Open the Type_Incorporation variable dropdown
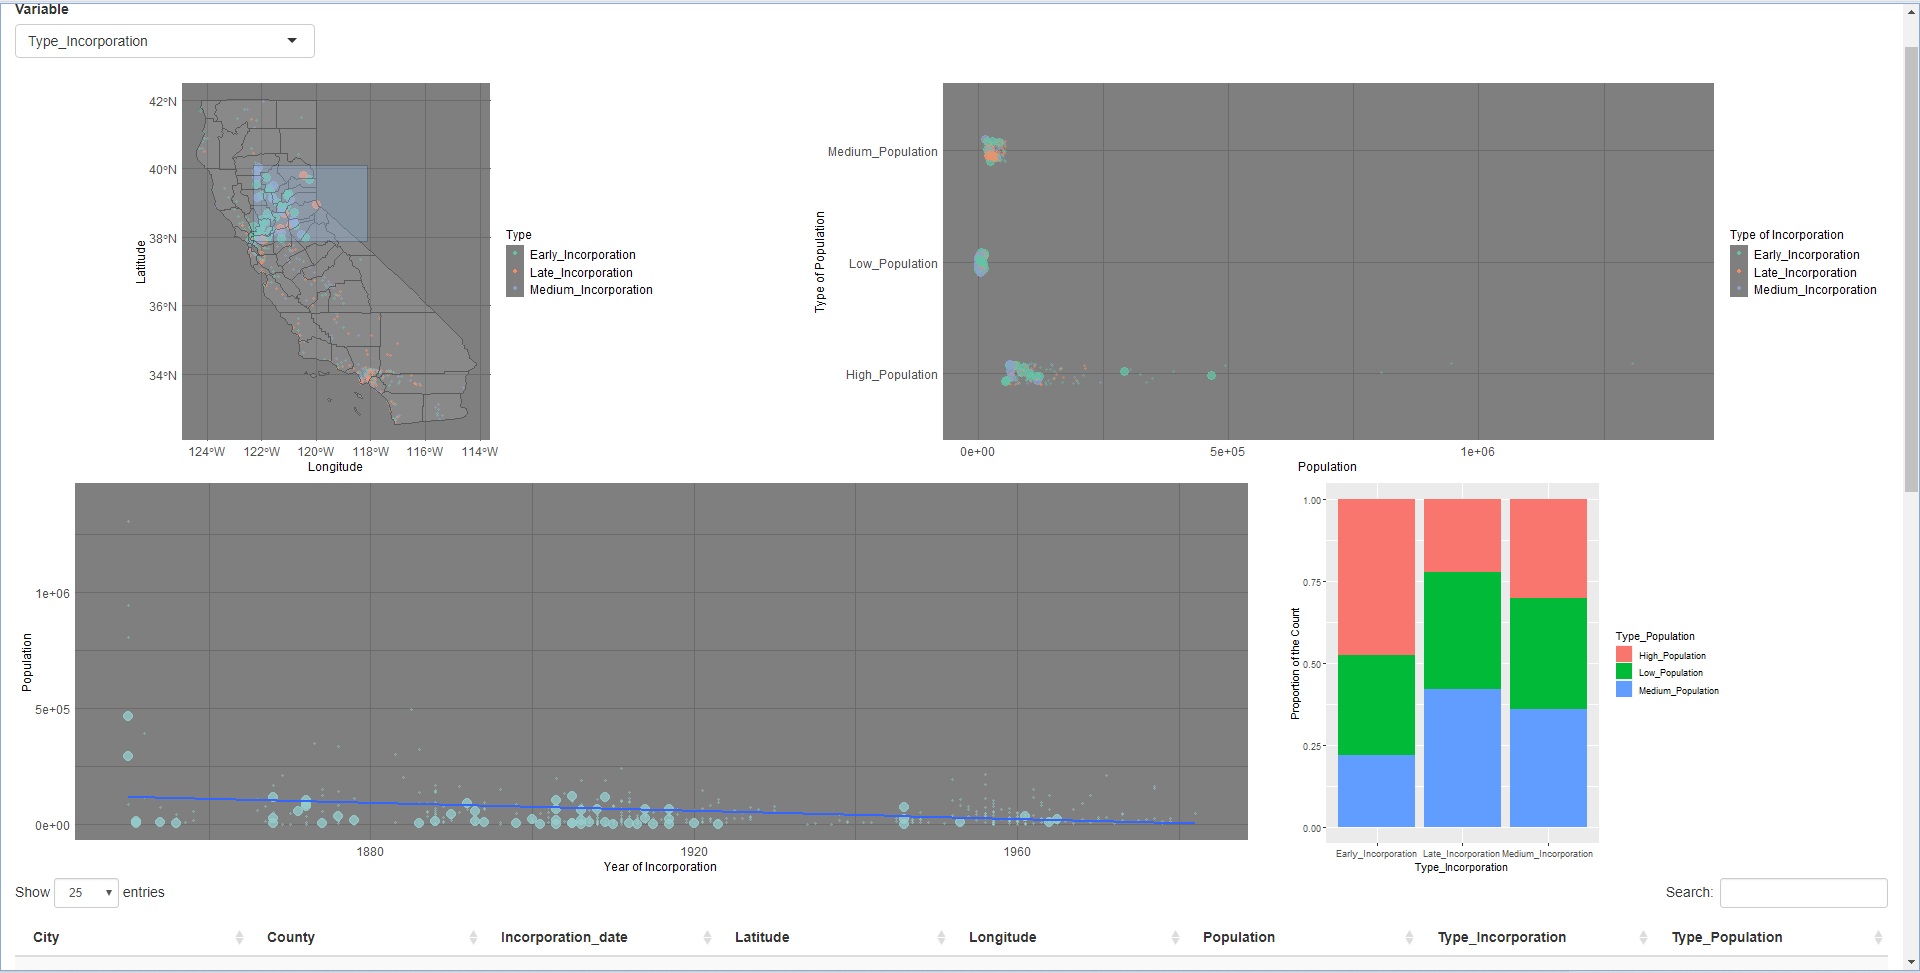This screenshot has width=1920, height=973. point(164,41)
